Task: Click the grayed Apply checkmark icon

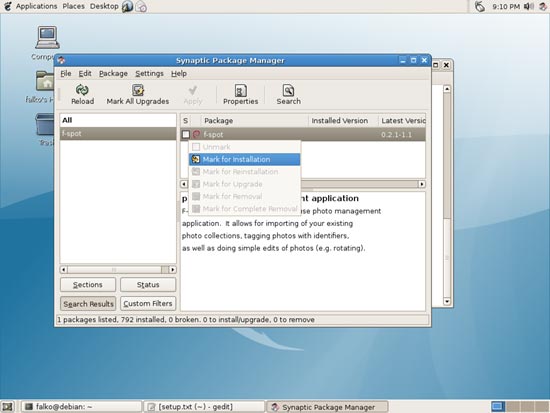Action: point(193,90)
